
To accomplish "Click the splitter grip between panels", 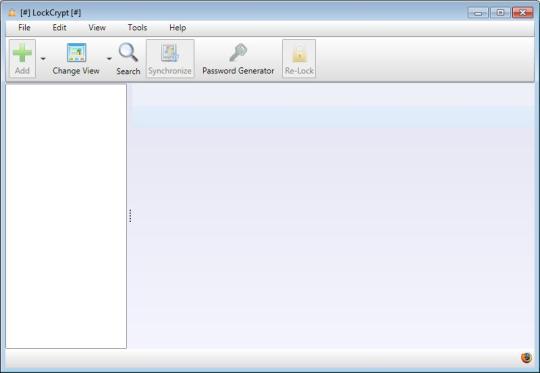I will coord(130,216).
